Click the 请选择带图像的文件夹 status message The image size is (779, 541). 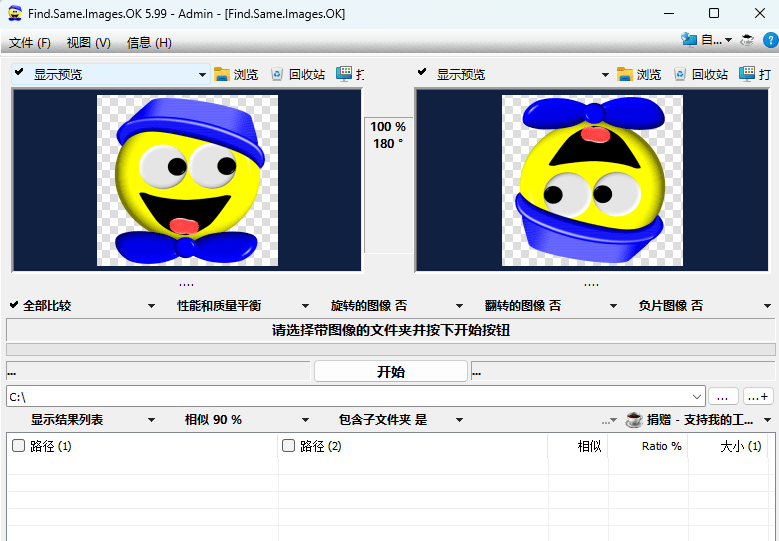click(x=391, y=330)
